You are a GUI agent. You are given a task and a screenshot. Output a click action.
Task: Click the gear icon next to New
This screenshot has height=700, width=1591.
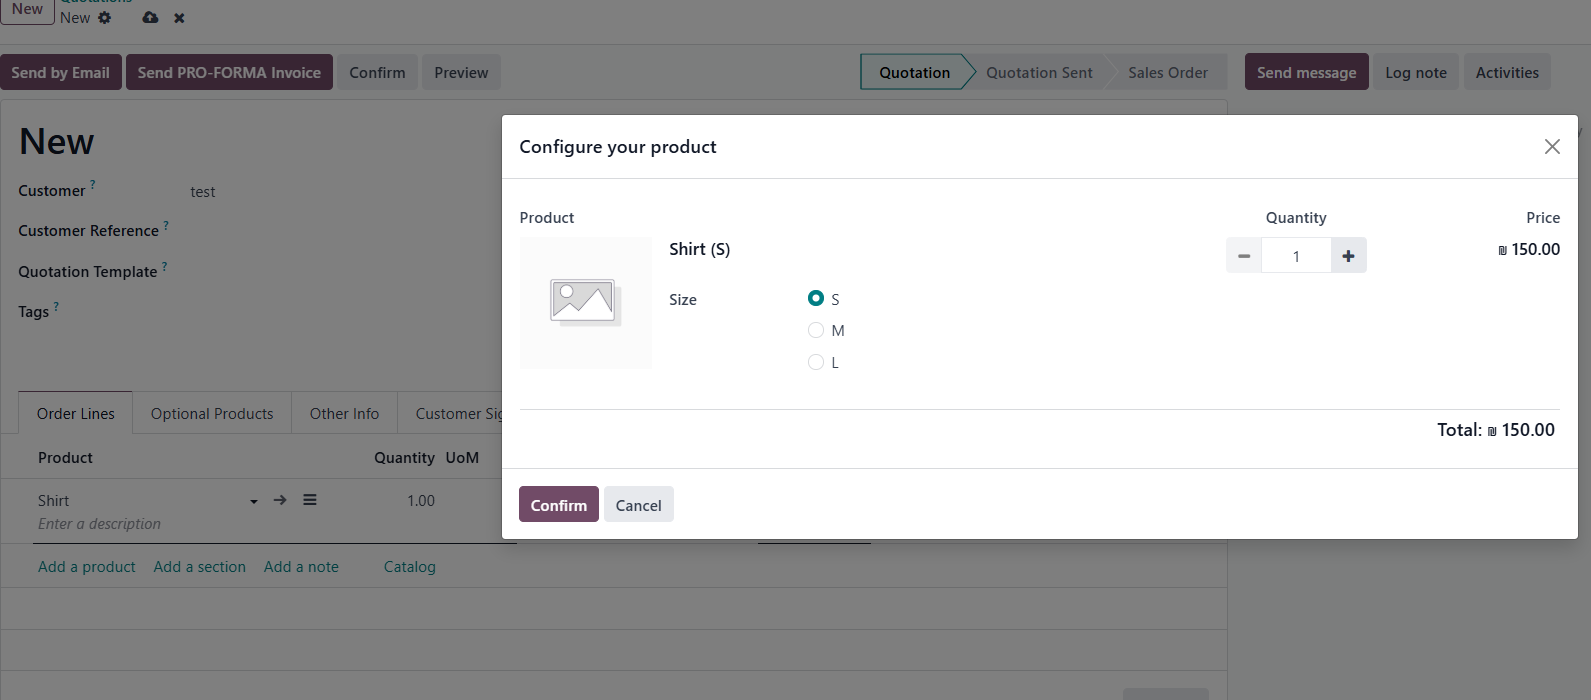pos(105,18)
